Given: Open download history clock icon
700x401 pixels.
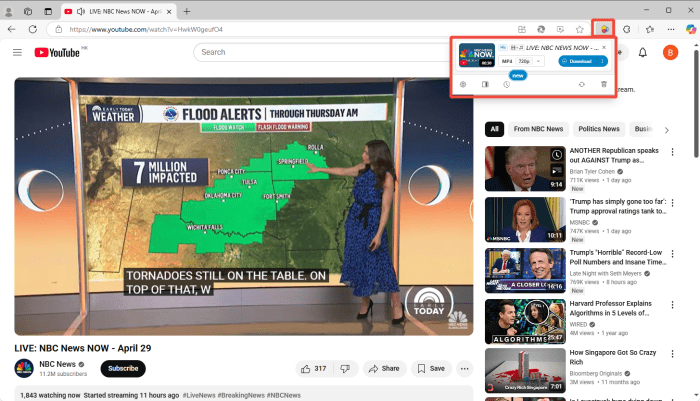Looking at the screenshot, I should click(x=507, y=84).
